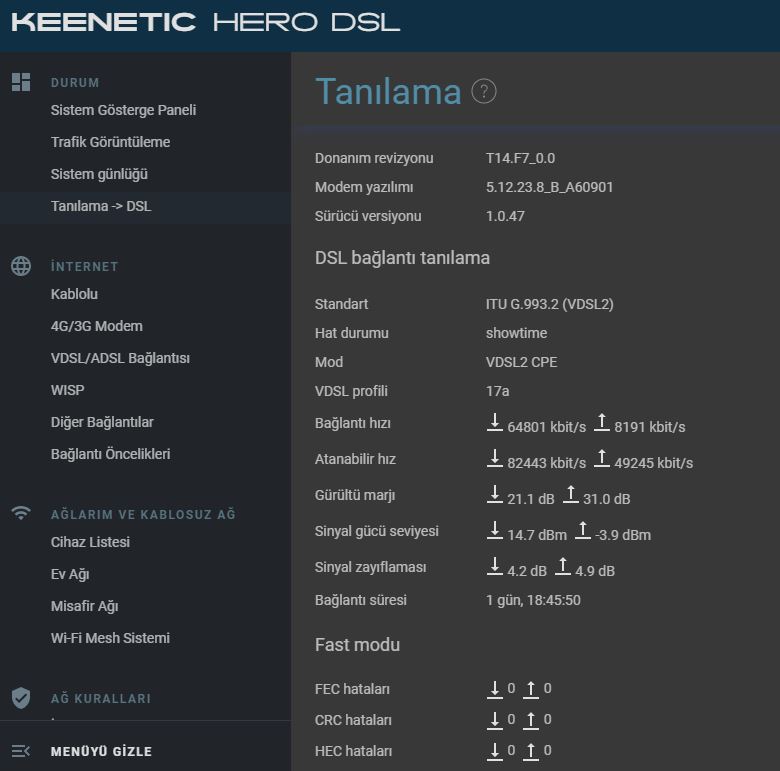Click AĞ KURALLARI section heading

[x=100, y=698]
